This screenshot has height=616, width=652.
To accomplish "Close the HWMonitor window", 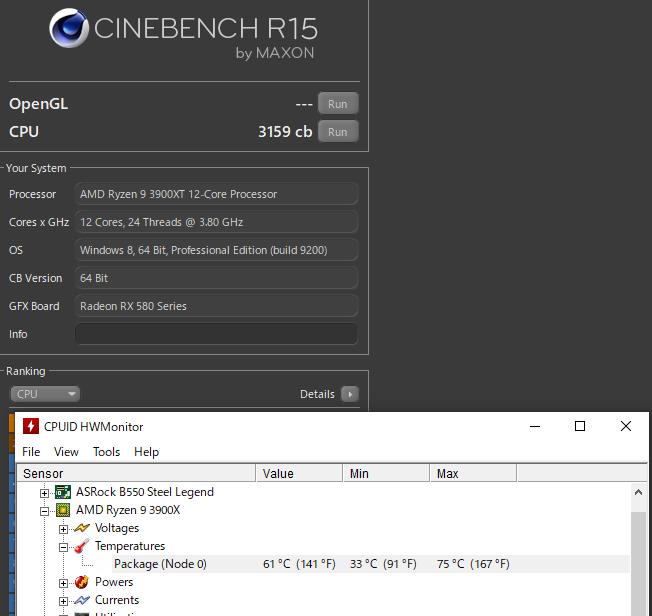I will click(625, 426).
